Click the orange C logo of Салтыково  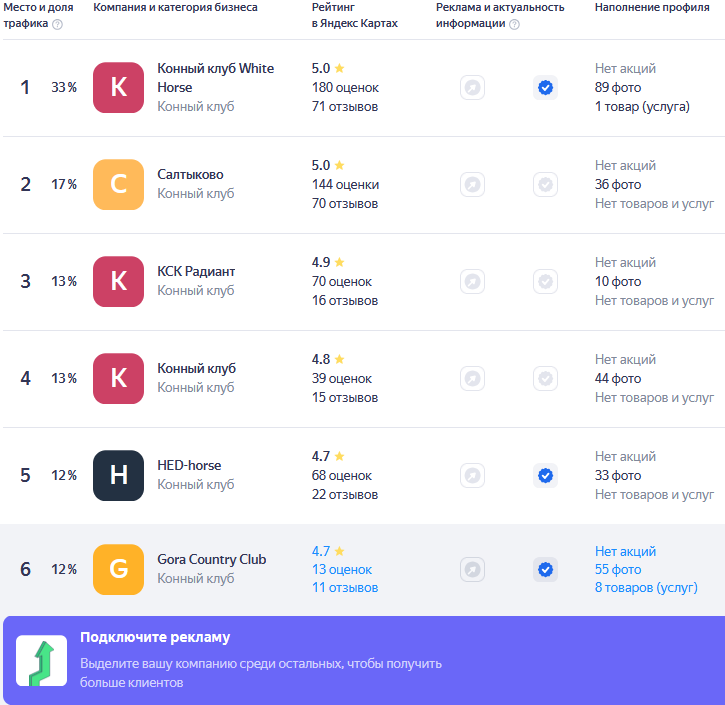(118, 184)
